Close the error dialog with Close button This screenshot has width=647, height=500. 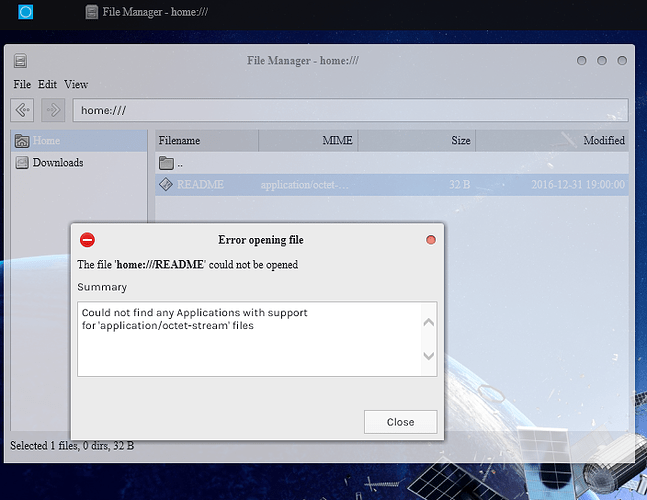(400, 422)
